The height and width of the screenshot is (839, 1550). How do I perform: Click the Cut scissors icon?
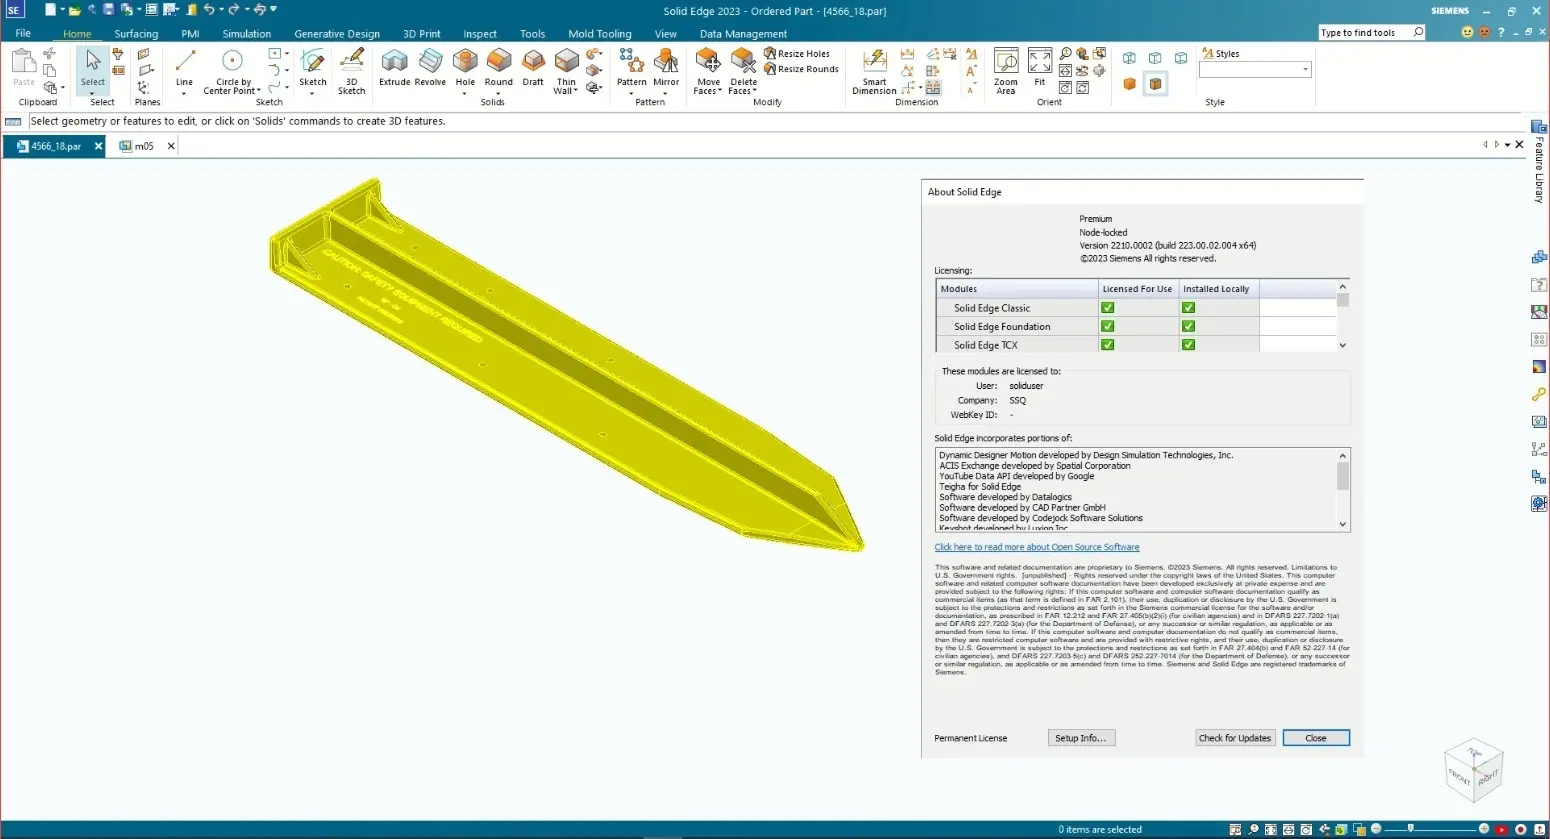click(x=49, y=53)
